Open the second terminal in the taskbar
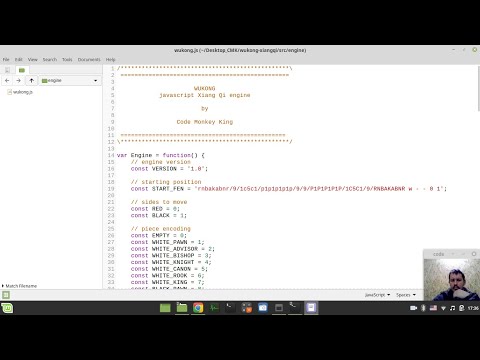Viewport: 480px width, 360px height. [x=295, y=308]
